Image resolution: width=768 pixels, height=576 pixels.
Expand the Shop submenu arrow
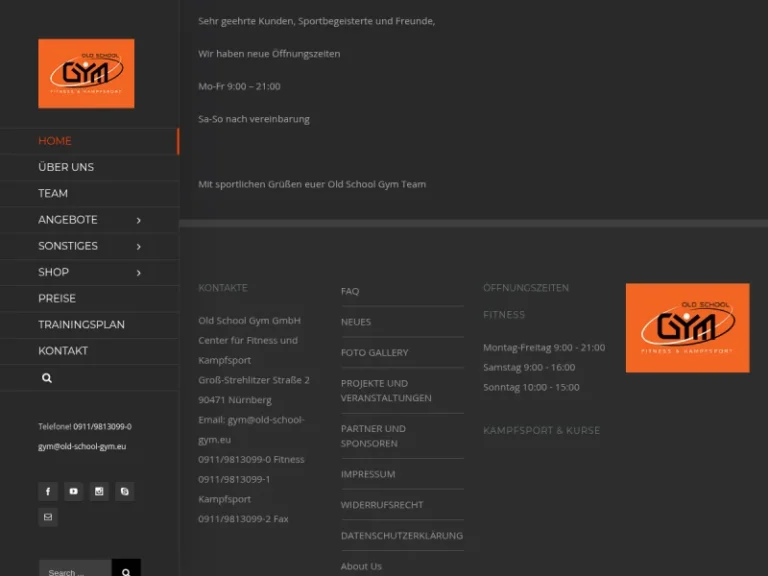click(138, 272)
